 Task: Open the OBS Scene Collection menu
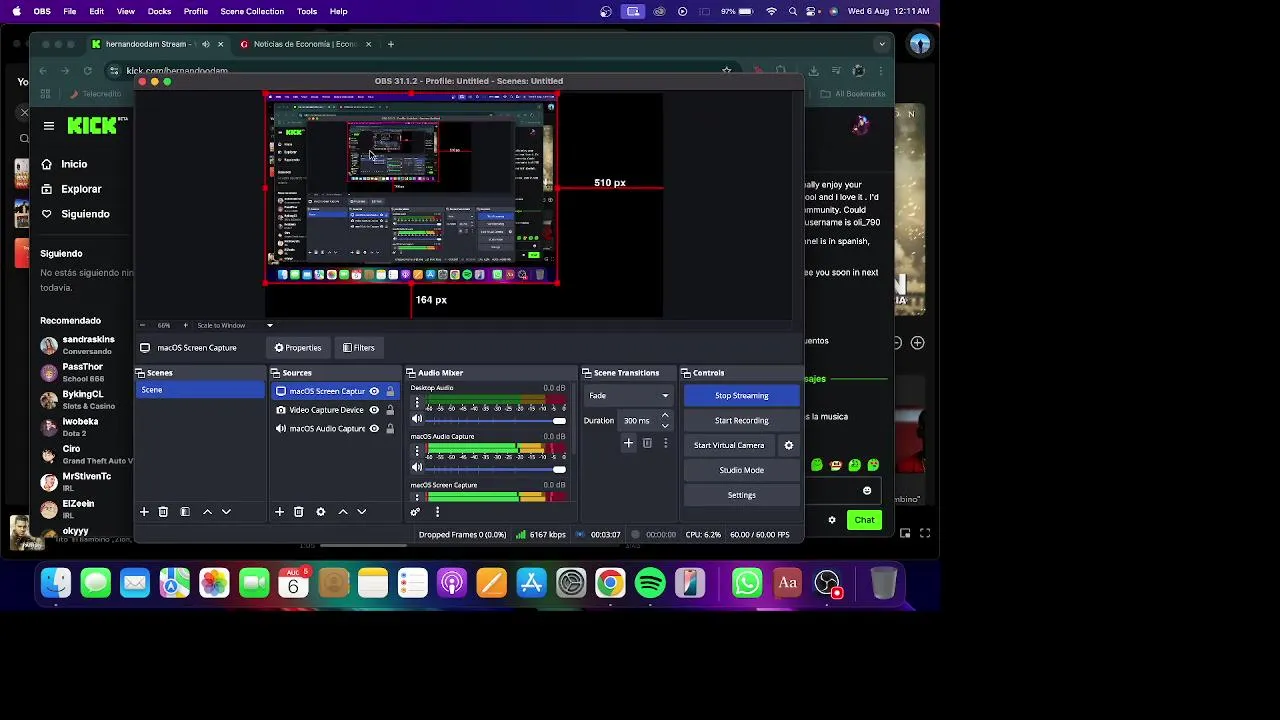252,11
